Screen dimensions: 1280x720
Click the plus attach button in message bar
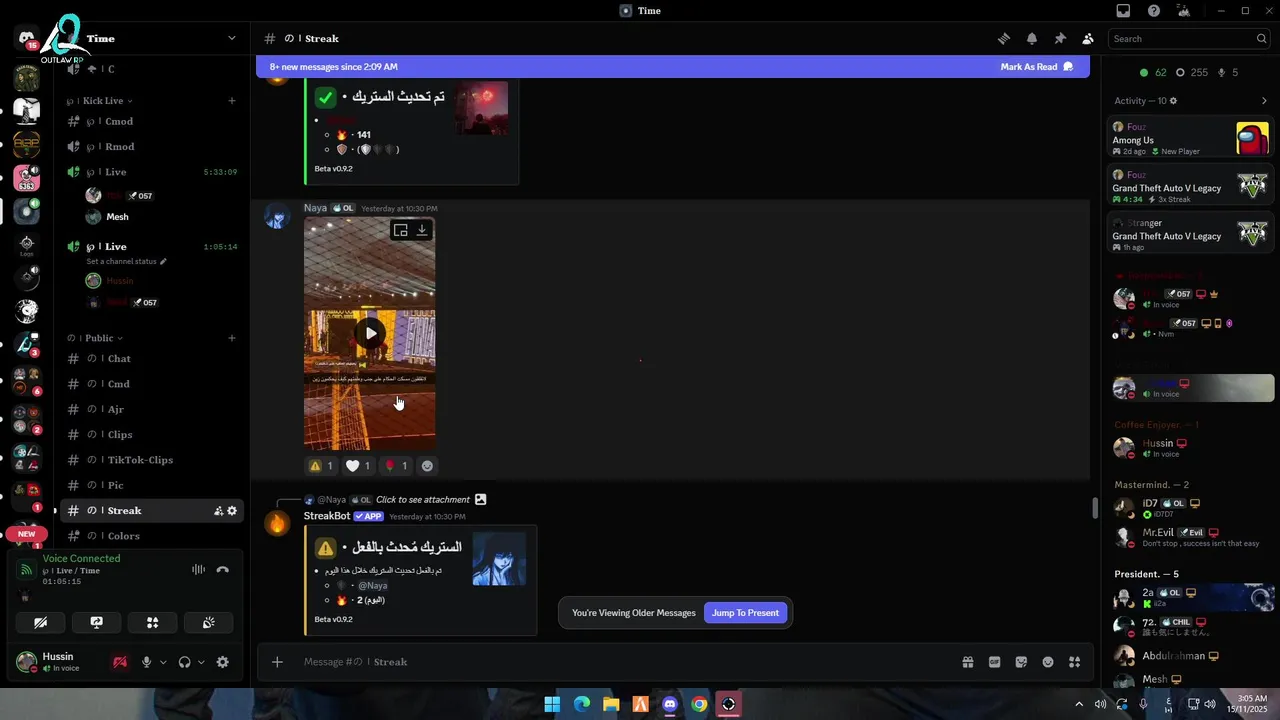(x=277, y=662)
